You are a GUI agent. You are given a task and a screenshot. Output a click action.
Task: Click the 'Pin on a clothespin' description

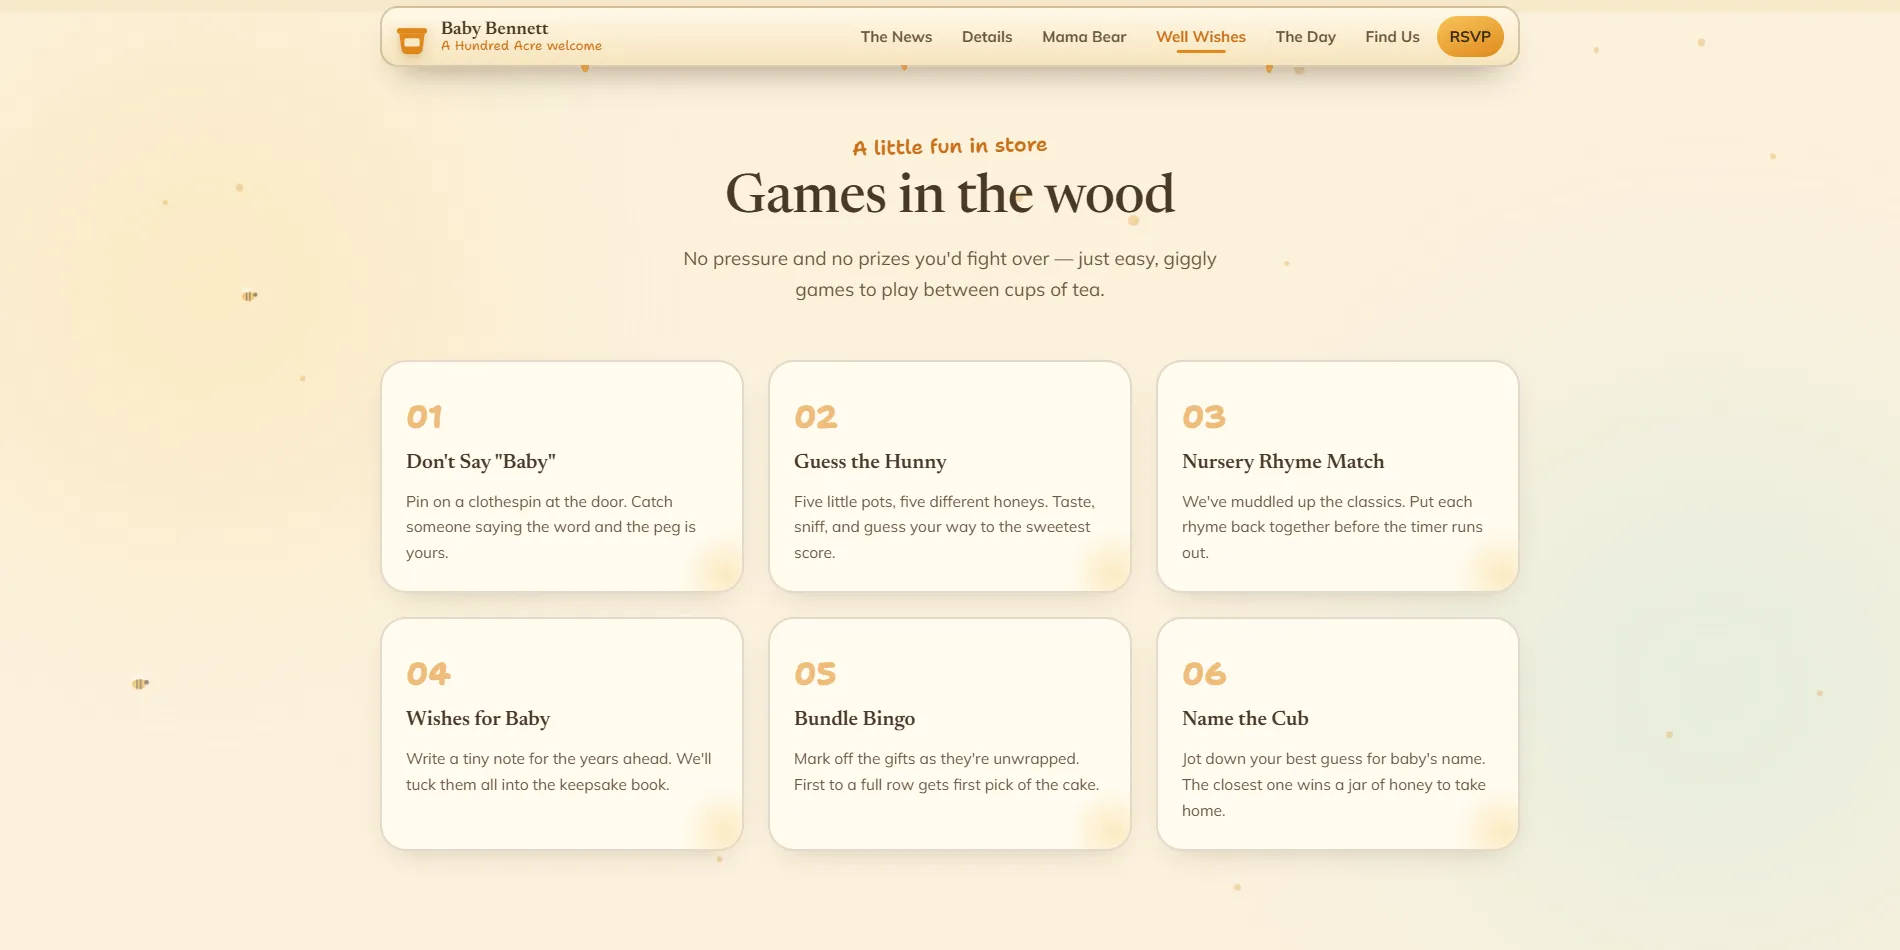click(551, 527)
